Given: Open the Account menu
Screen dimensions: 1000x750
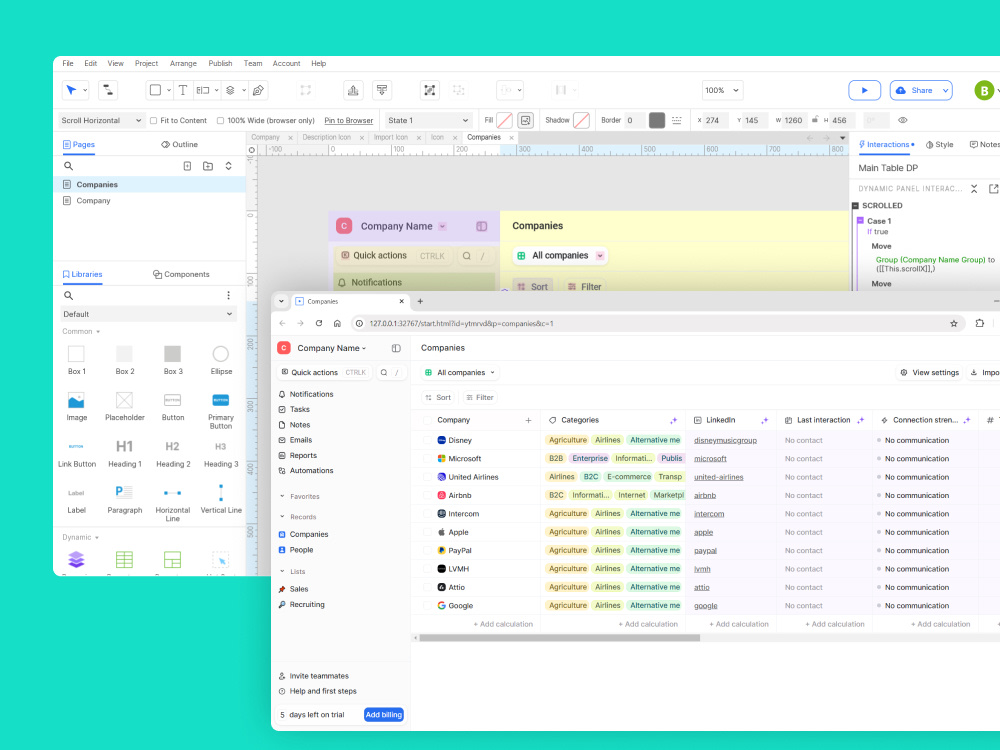Looking at the screenshot, I should tap(286, 63).
